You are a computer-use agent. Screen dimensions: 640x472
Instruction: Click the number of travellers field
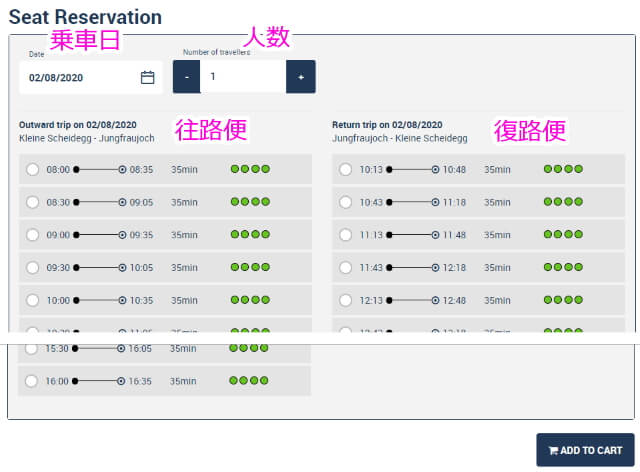pos(243,77)
